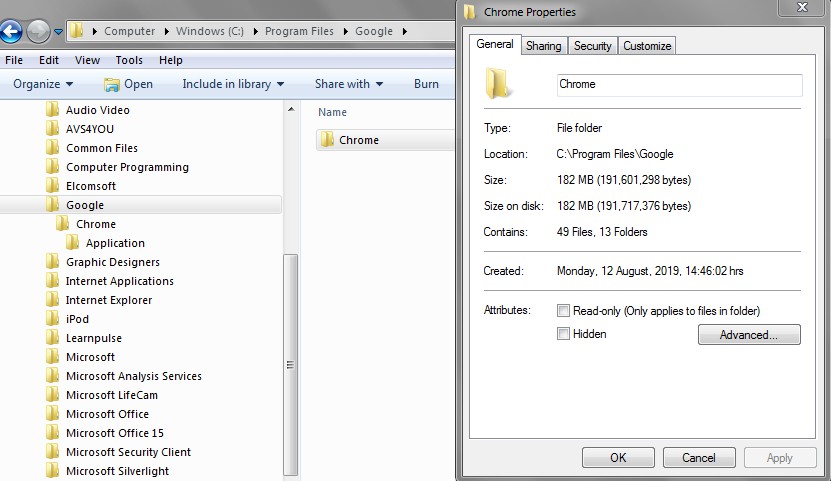The height and width of the screenshot is (481, 831).
Task: Select iPod folder in tree
Action: pos(77,319)
